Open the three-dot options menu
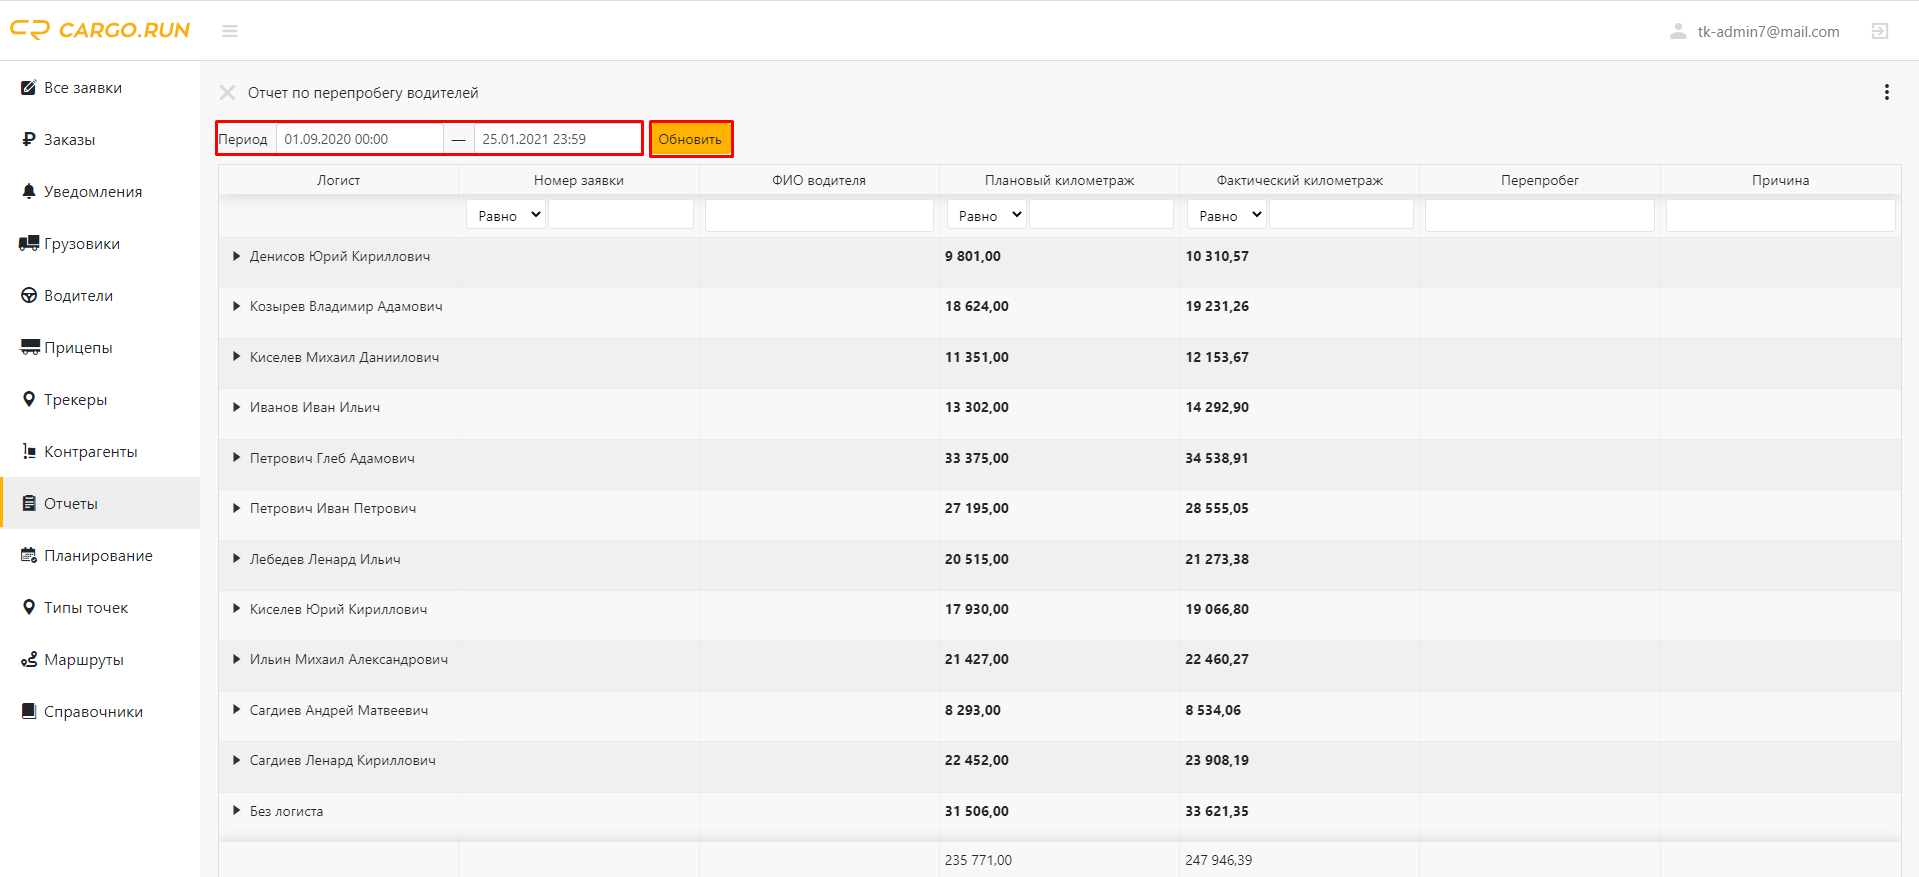The height and width of the screenshot is (877, 1919). click(x=1887, y=92)
